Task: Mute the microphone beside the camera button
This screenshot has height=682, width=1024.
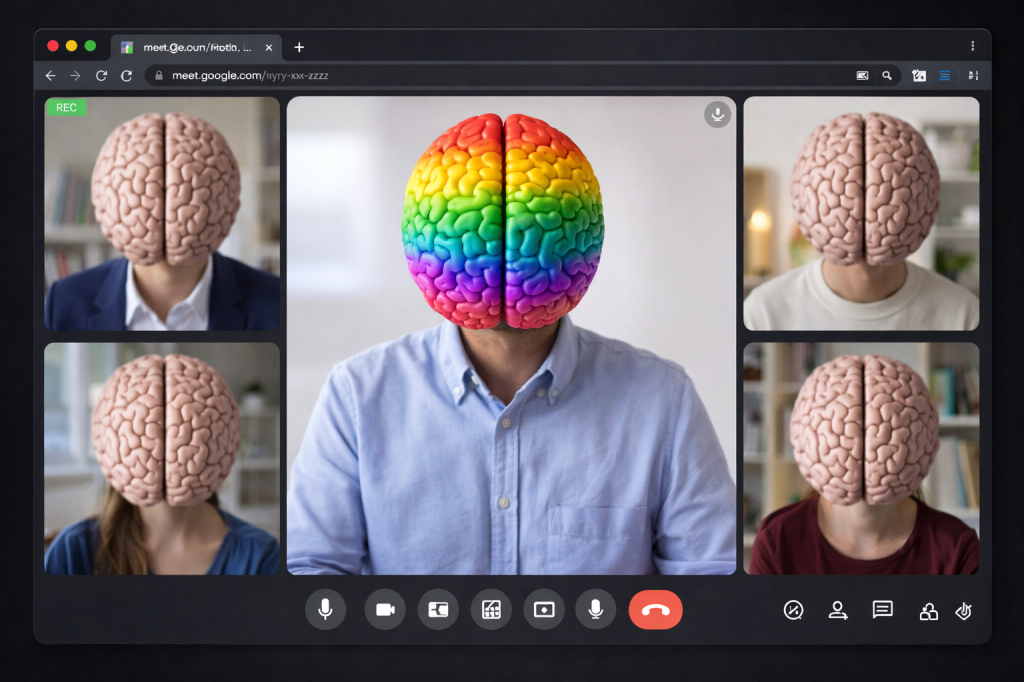Action: [x=325, y=609]
